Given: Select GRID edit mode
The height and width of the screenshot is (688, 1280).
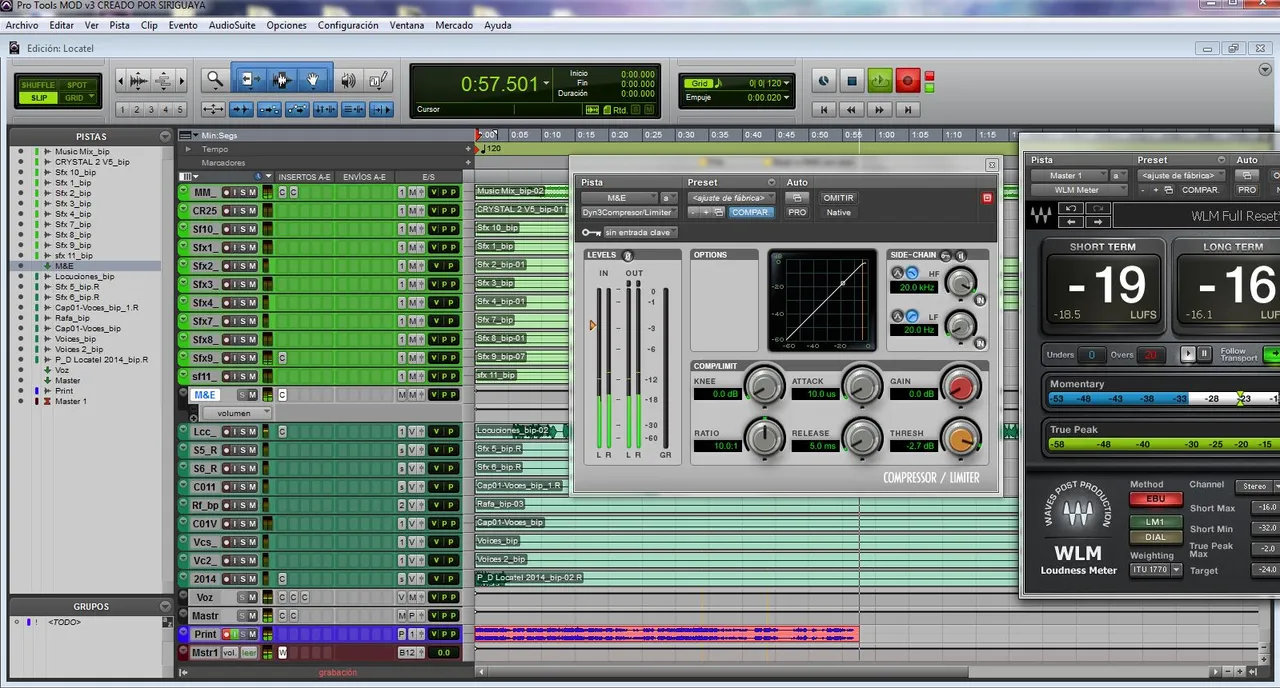Looking at the screenshot, I should 77,98.
